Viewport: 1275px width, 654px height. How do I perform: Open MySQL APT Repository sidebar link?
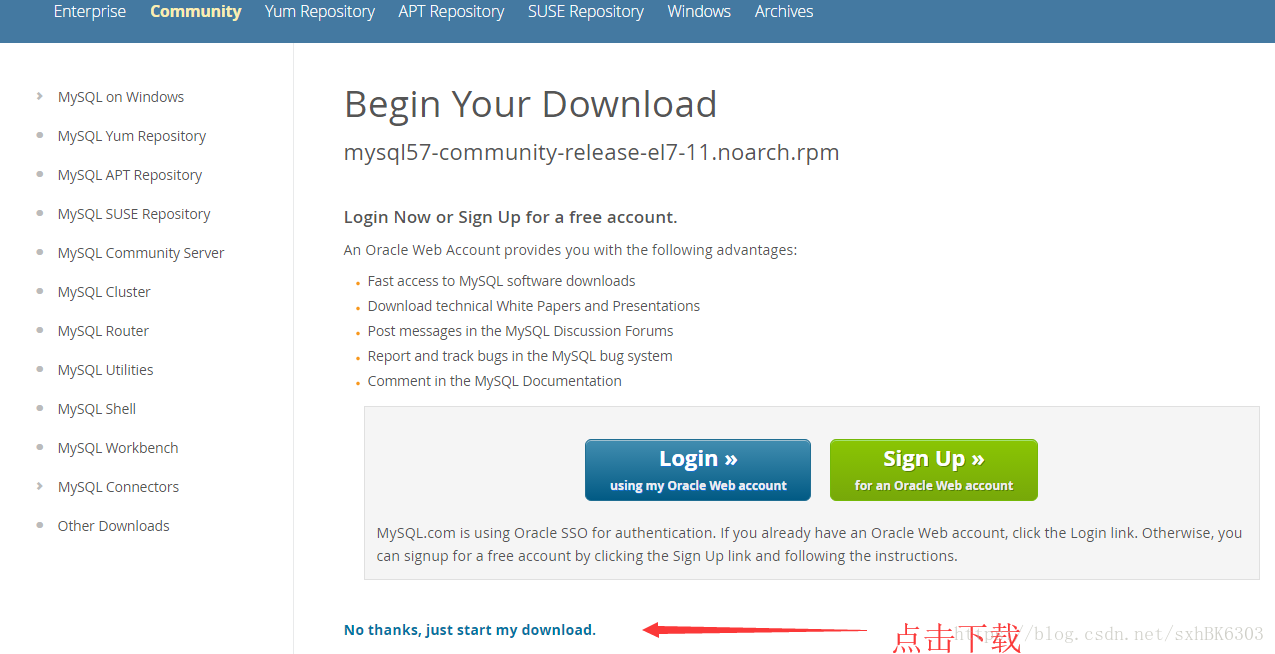coord(130,175)
